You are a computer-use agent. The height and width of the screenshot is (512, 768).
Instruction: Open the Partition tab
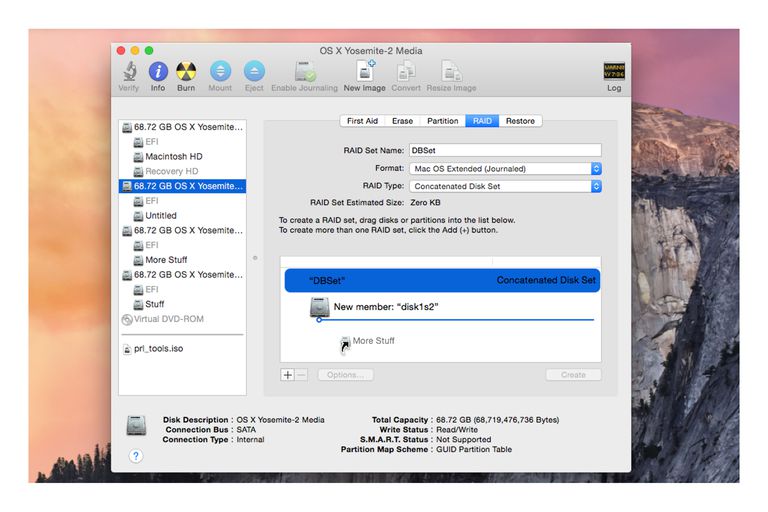[443, 121]
